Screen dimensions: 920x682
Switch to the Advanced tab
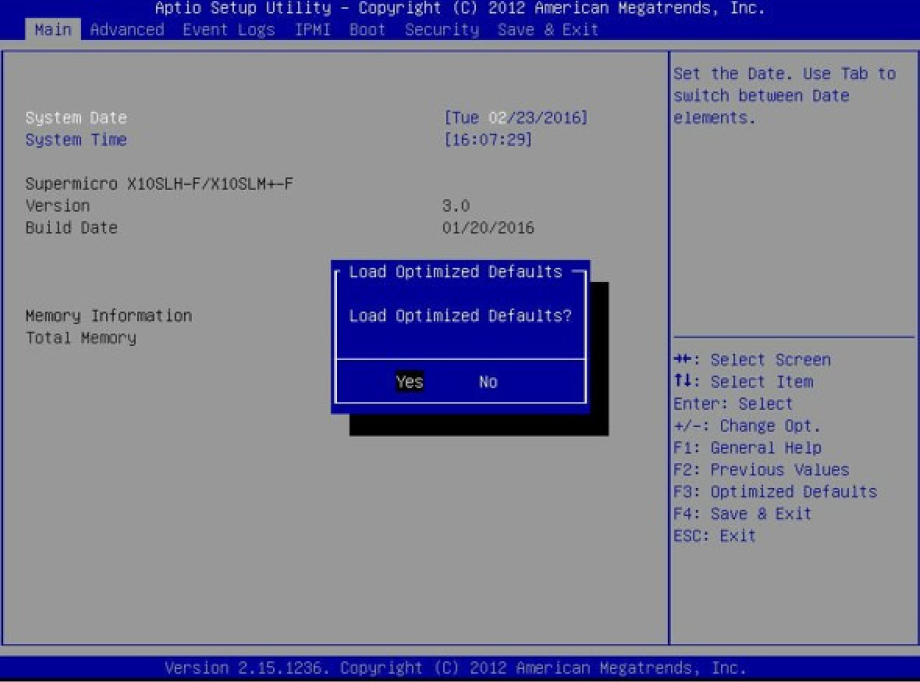tap(127, 29)
